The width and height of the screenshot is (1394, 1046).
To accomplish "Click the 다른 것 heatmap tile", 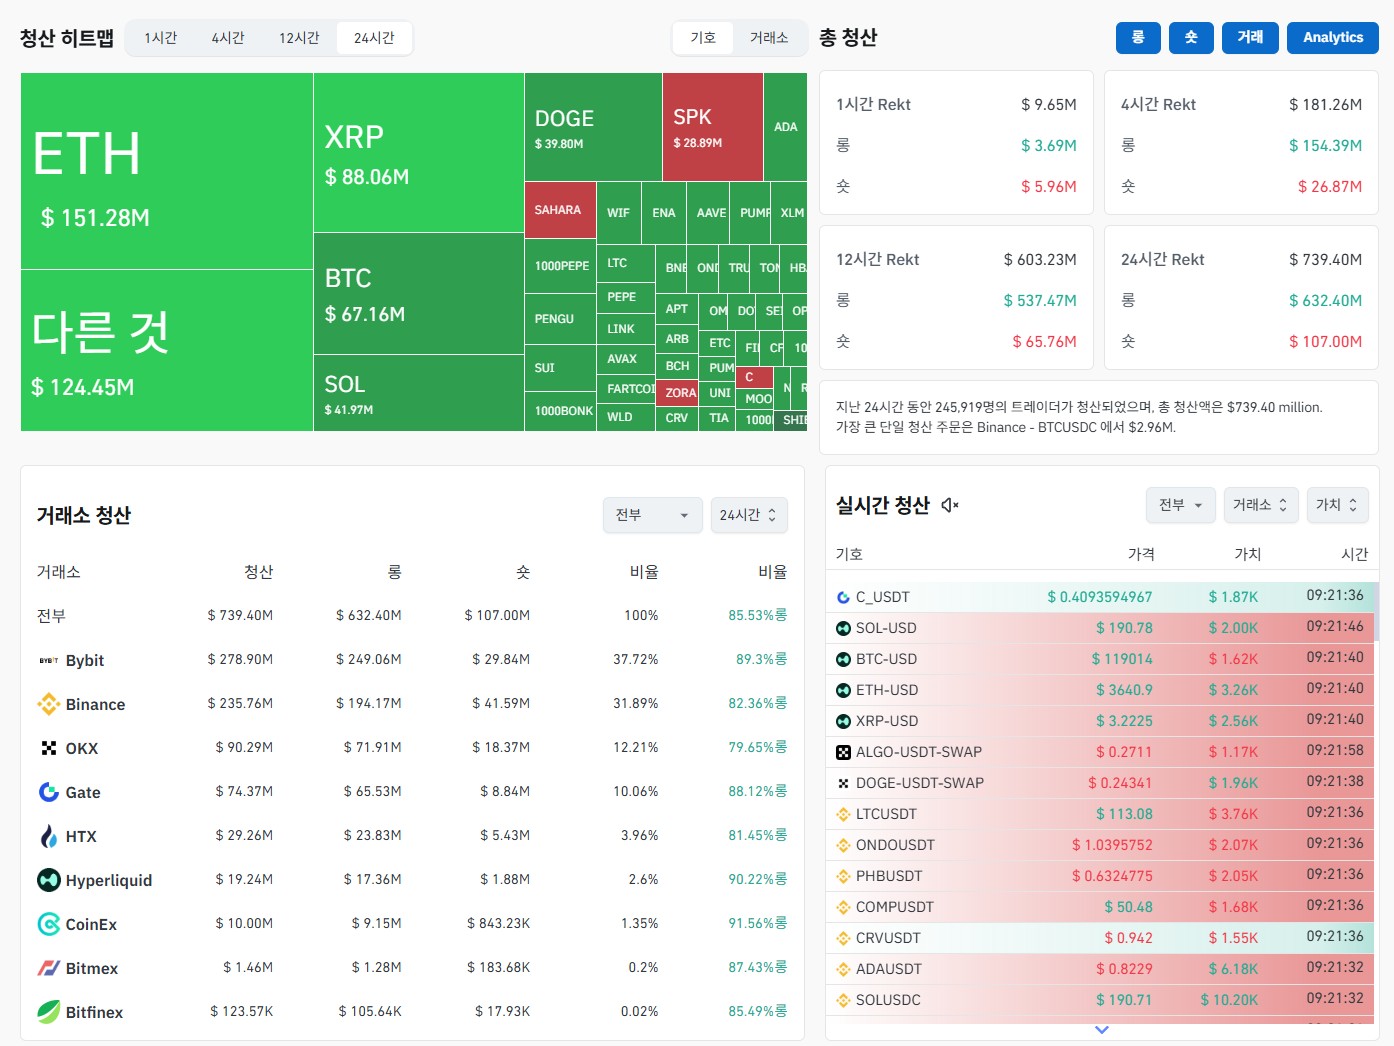I will tap(167, 351).
